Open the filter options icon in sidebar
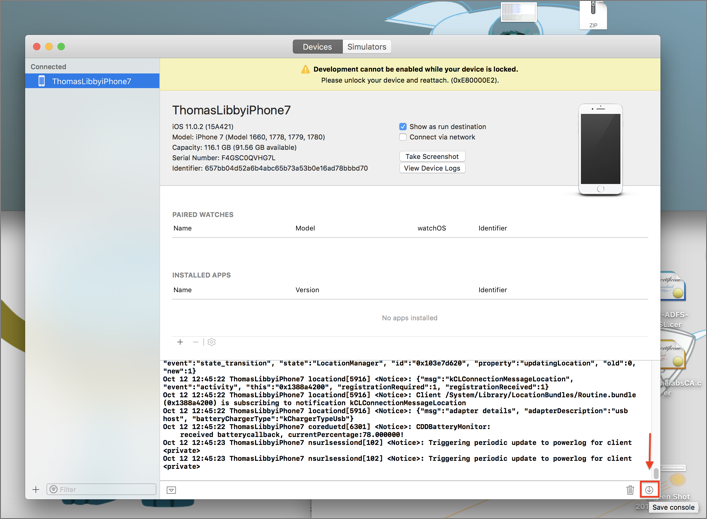Image resolution: width=707 pixels, height=519 pixels. tap(53, 489)
